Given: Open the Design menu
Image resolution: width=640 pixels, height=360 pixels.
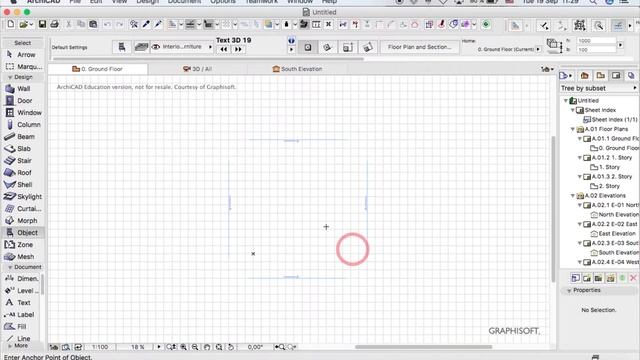Looking at the screenshot, I should (147, 2).
